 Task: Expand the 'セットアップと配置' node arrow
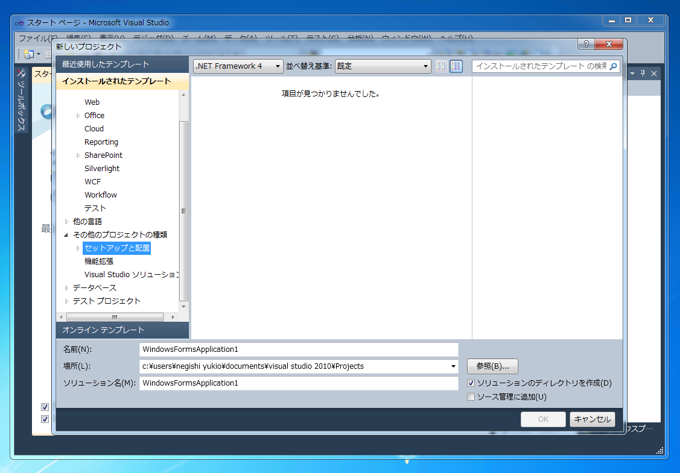coord(78,248)
